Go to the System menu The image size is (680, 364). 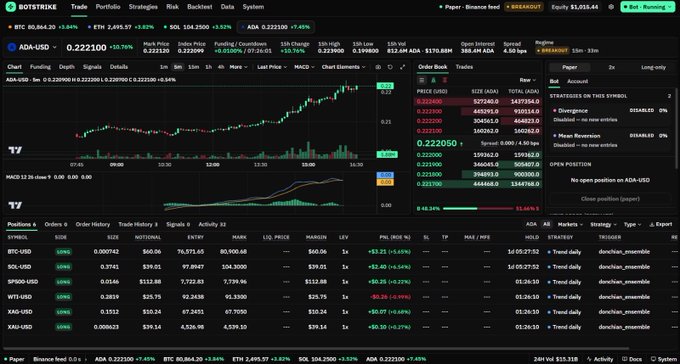tap(253, 7)
